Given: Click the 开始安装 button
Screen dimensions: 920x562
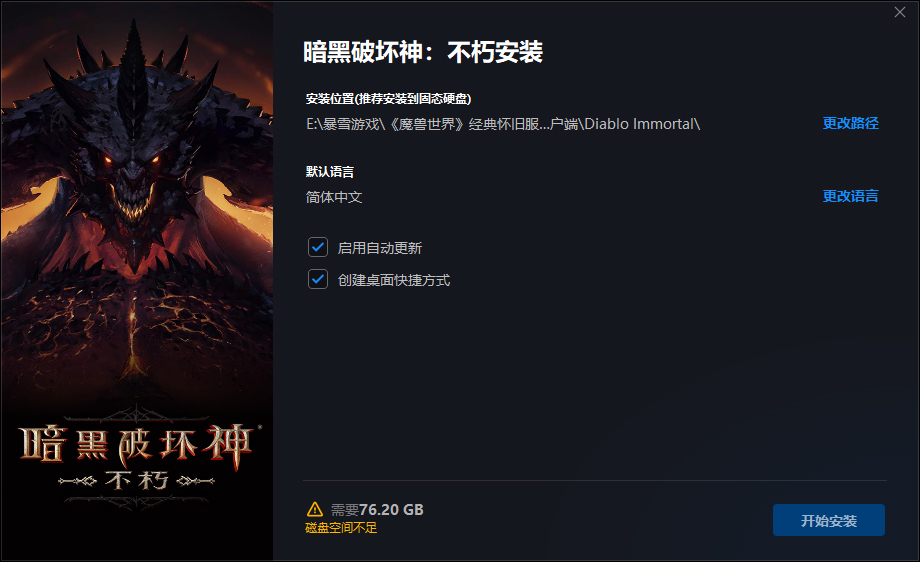Looking at the screenshot, I should click(828, 520).
